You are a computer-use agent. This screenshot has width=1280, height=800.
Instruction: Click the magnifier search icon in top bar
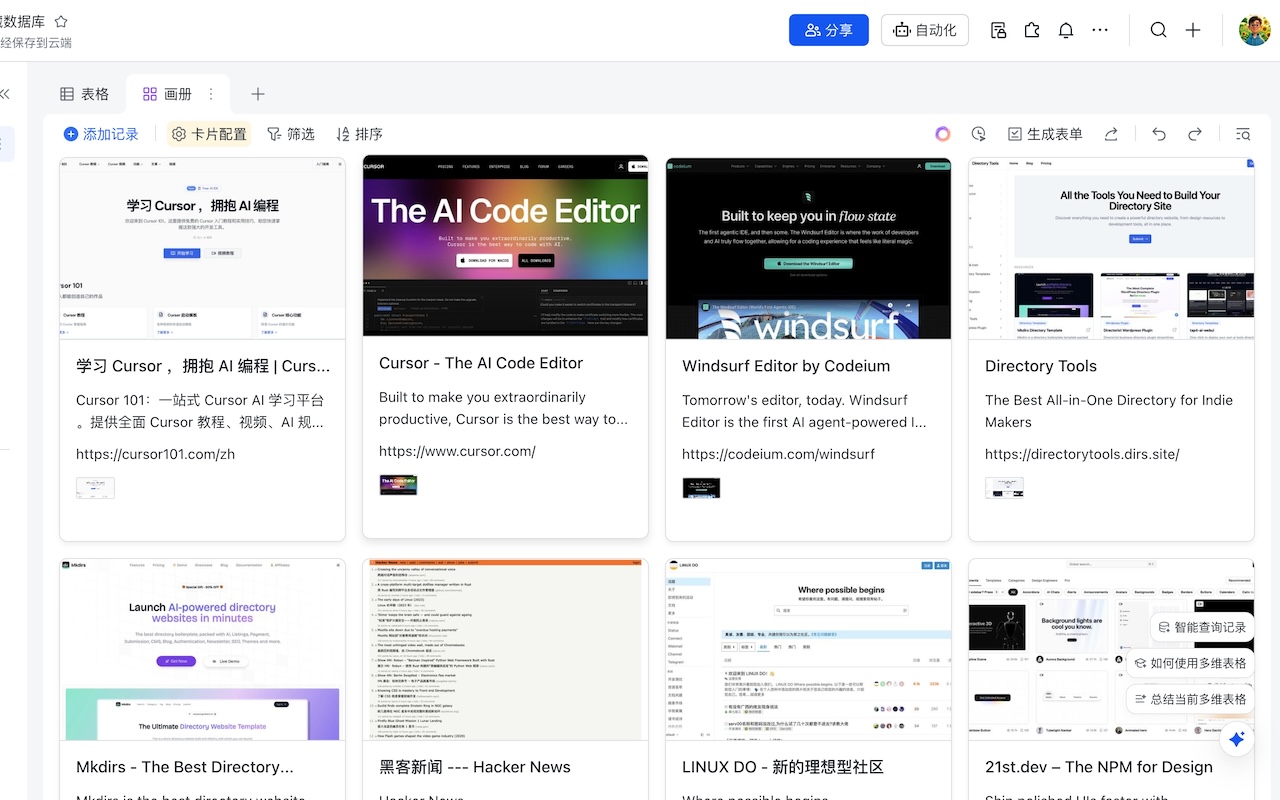tap(1158, 30)
